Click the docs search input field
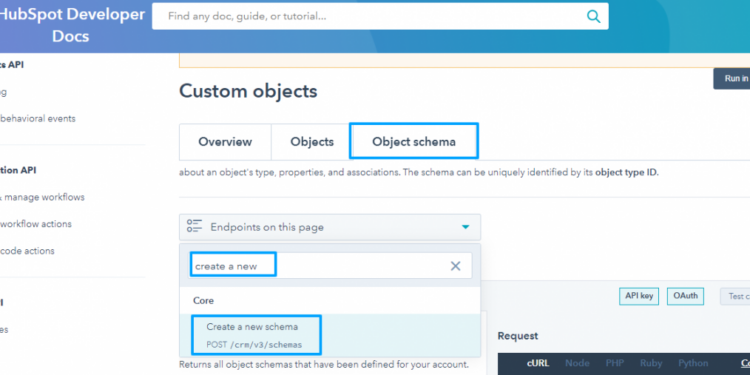The height and width of the screenshot is (375, 750). coord(380,16)
